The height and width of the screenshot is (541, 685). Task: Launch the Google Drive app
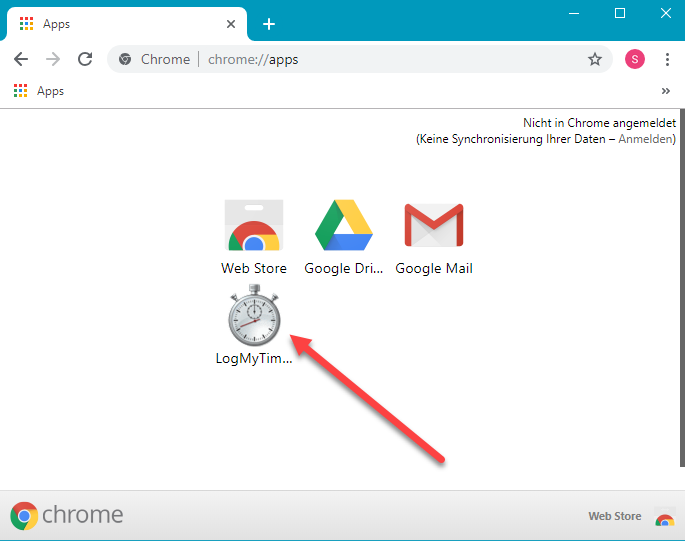[x=344, y=225]
